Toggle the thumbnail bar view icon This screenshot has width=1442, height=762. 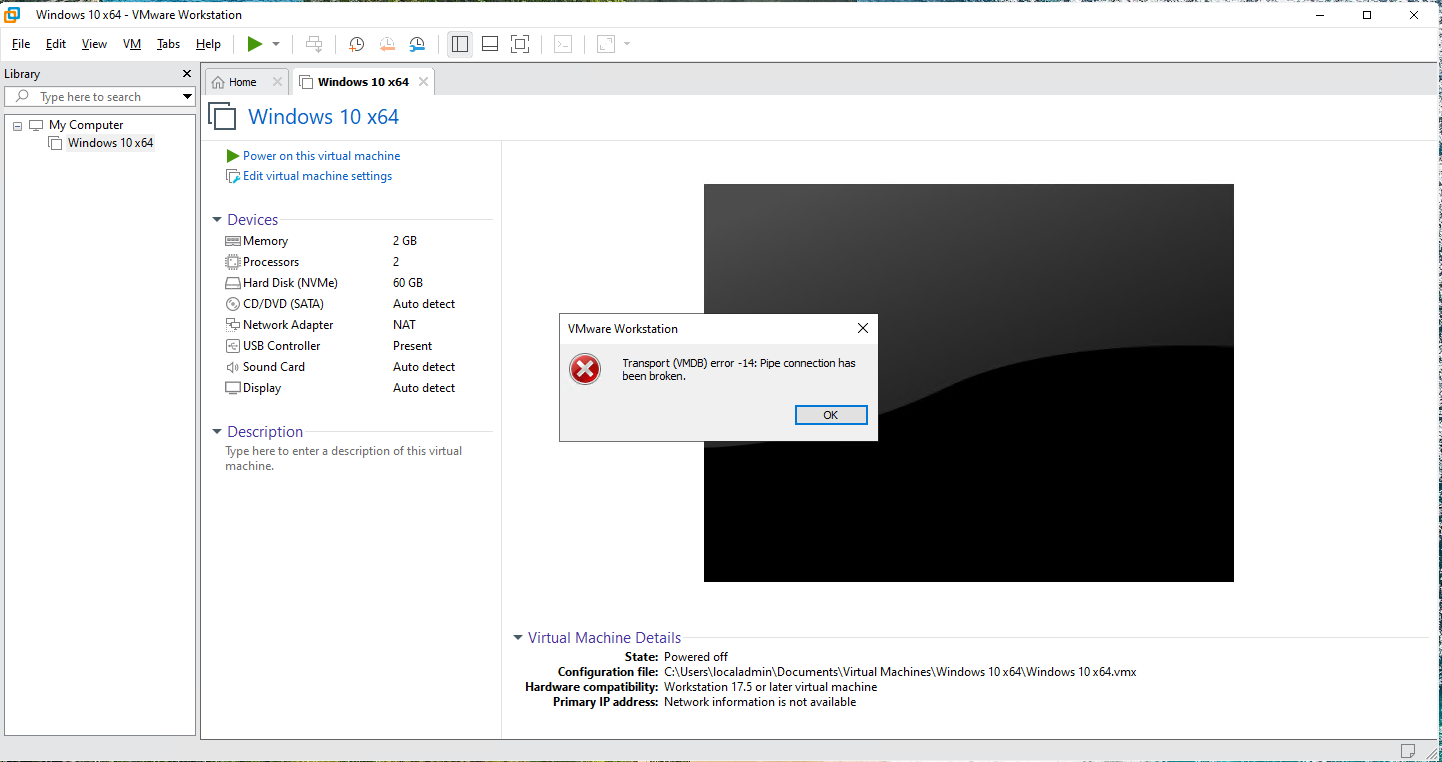click(490, 44)
